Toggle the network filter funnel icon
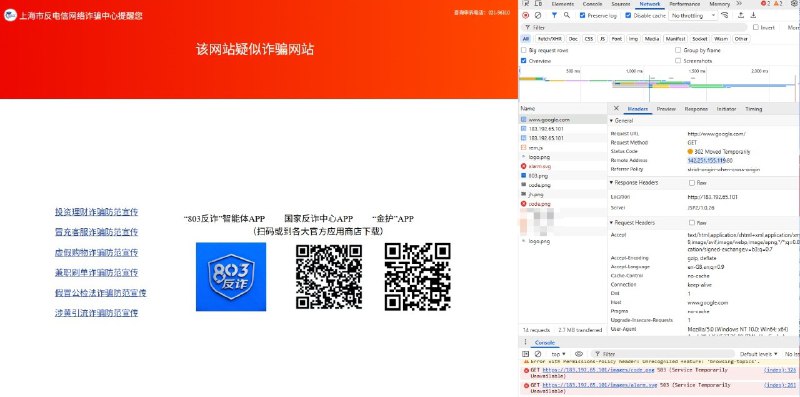The height and width of the screenshot is (397, 800). click(555, 15)
